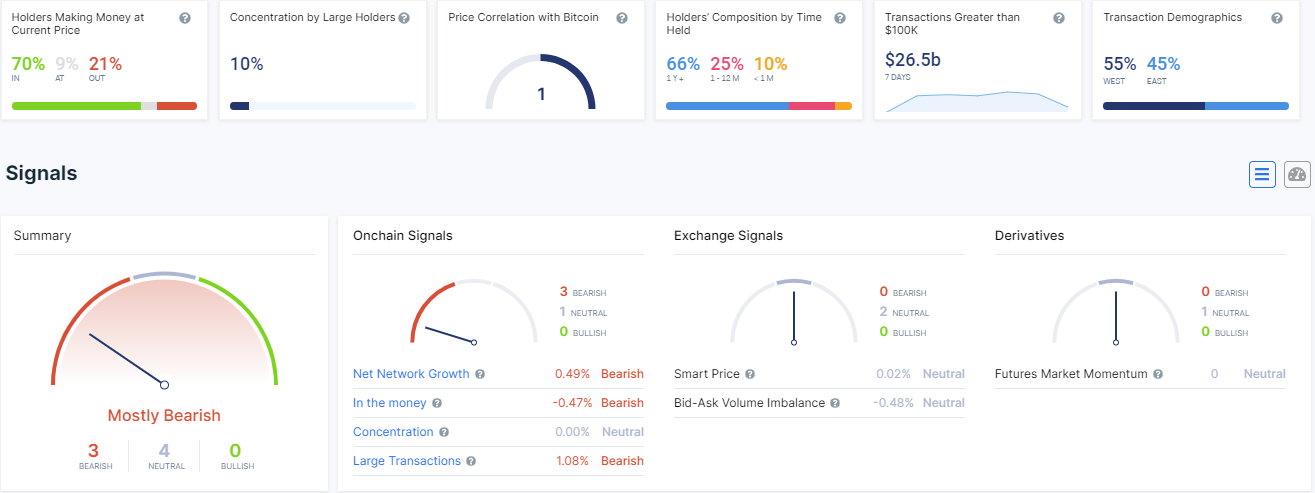Click help icon beside Concentration by Large Holders

coord(404,18)
